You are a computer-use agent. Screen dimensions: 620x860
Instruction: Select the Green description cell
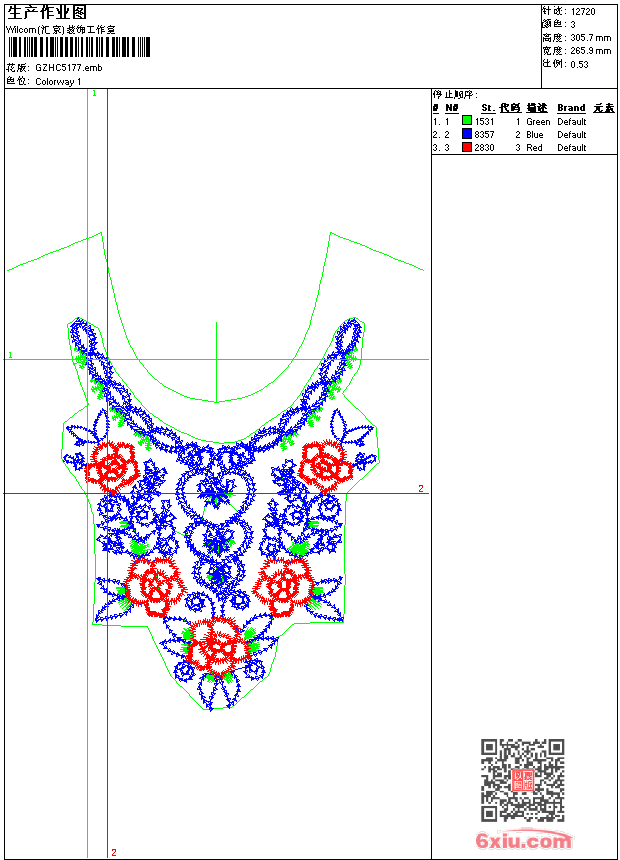(538, 122)
